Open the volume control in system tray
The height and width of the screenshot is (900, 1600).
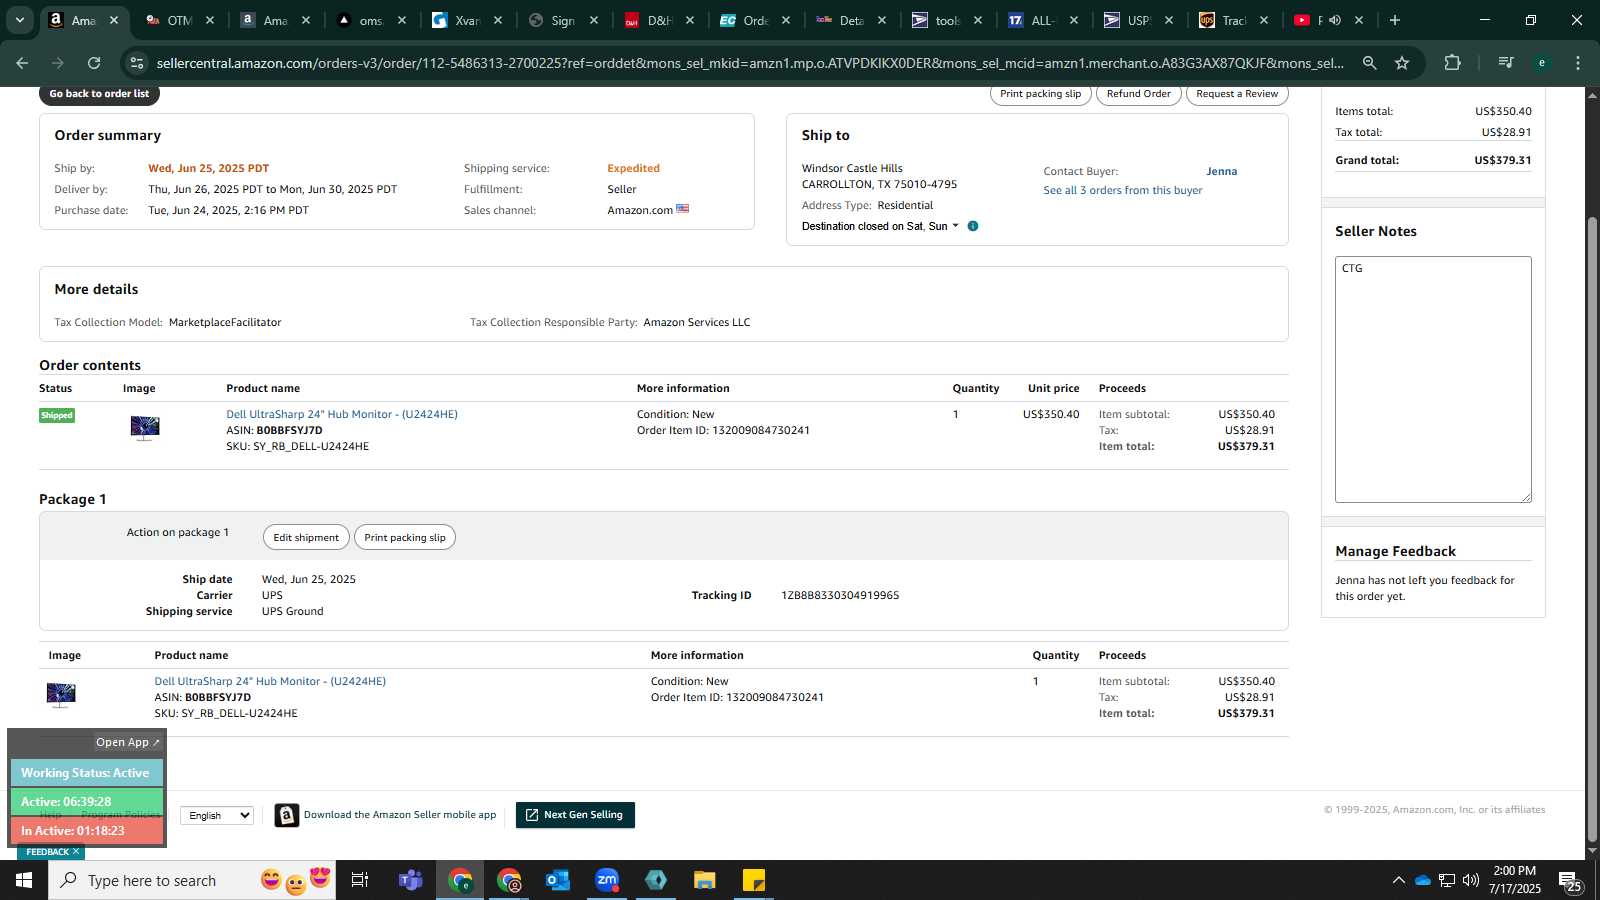(1471, 880)
